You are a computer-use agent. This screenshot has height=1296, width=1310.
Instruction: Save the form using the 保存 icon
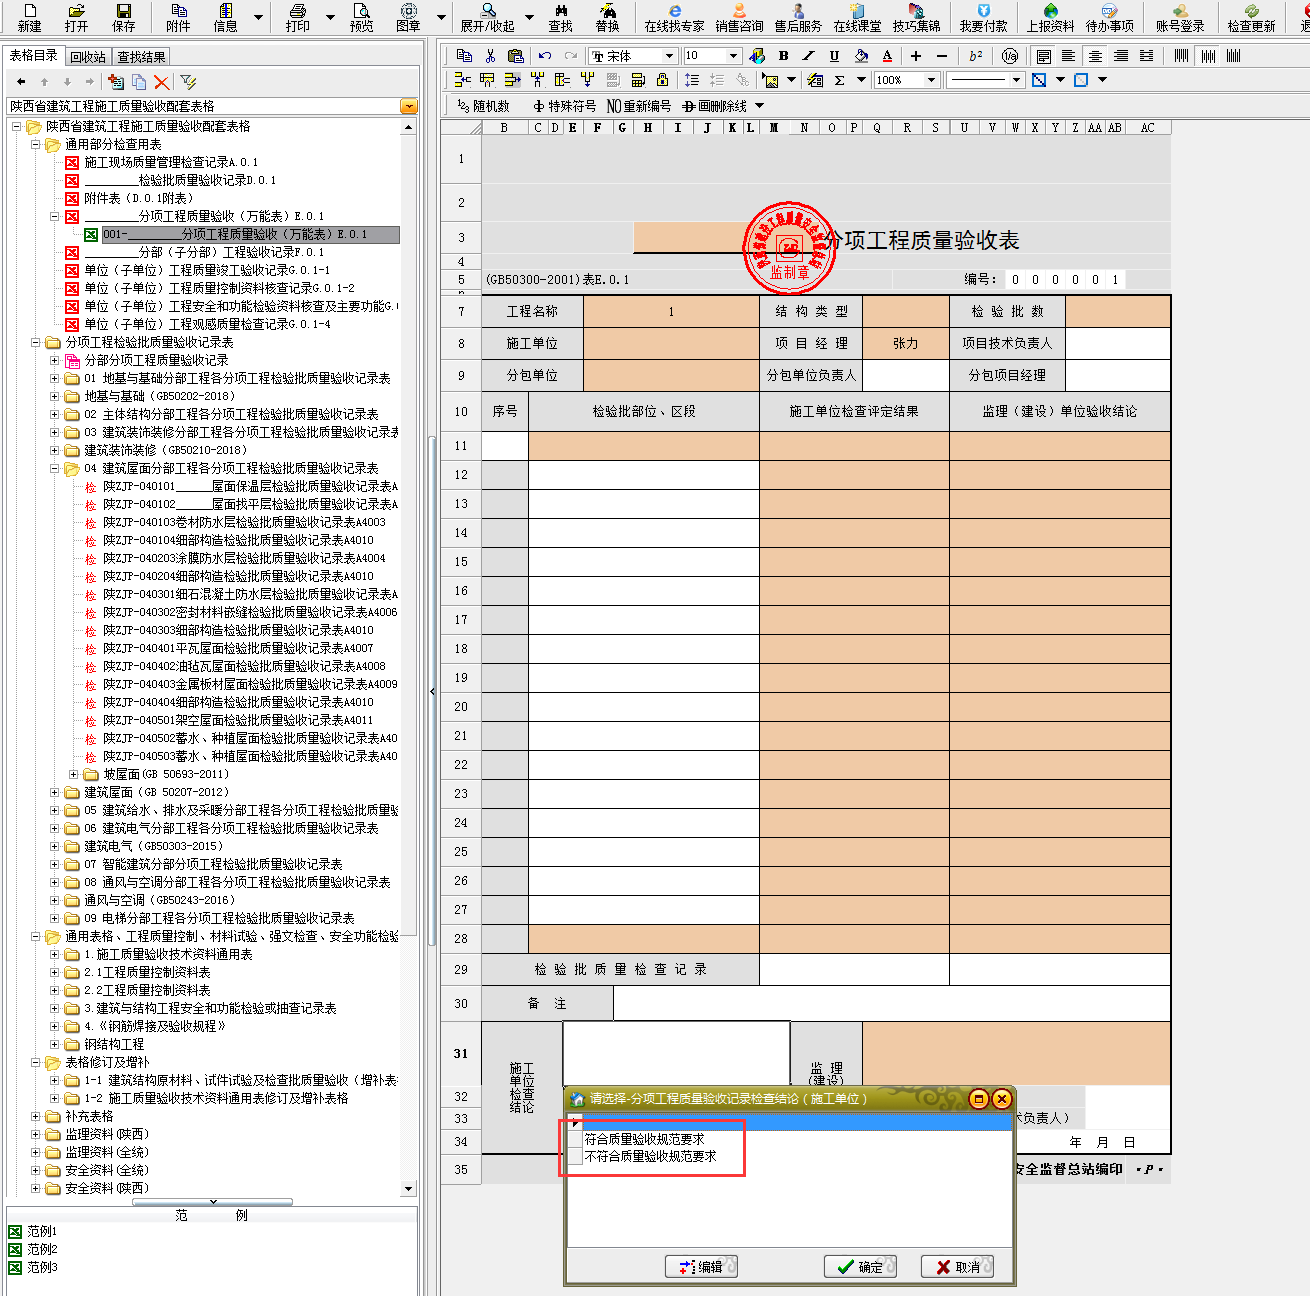[124, 17]
